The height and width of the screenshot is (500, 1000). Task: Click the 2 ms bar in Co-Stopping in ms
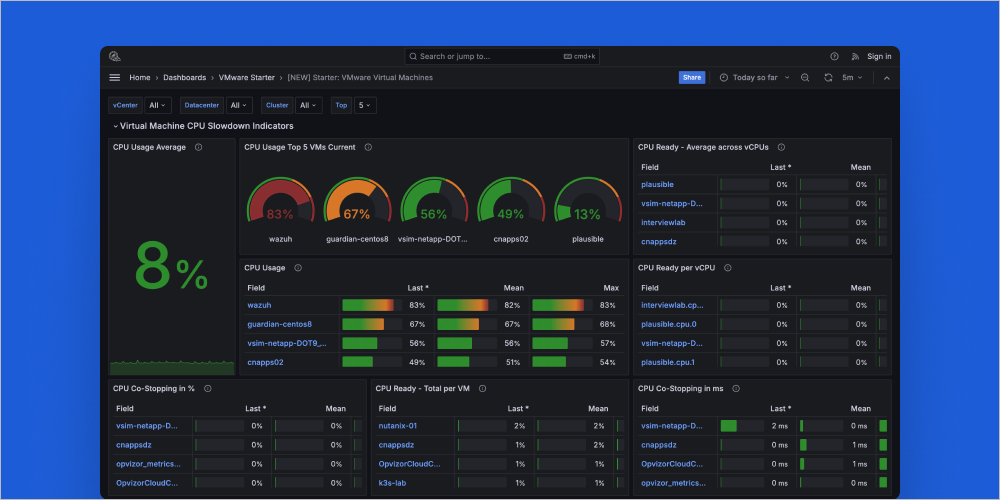(x=728, y=426)
